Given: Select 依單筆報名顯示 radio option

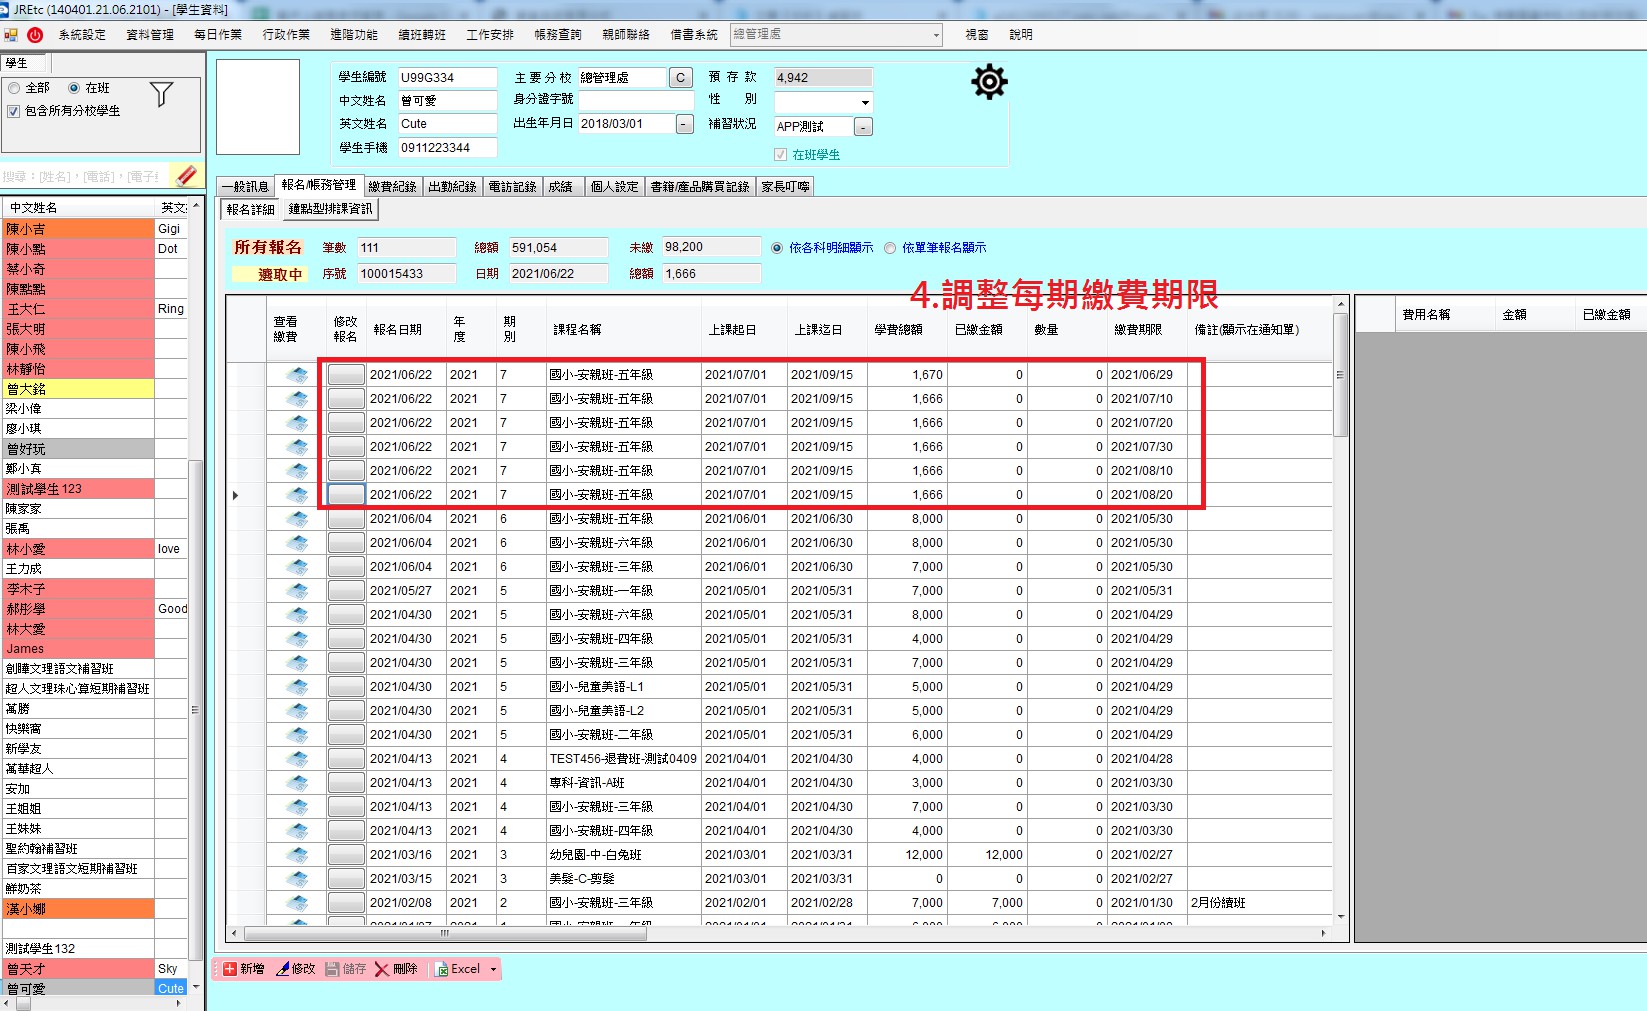Looking at the screenshot, I should [x=890, y=248].
